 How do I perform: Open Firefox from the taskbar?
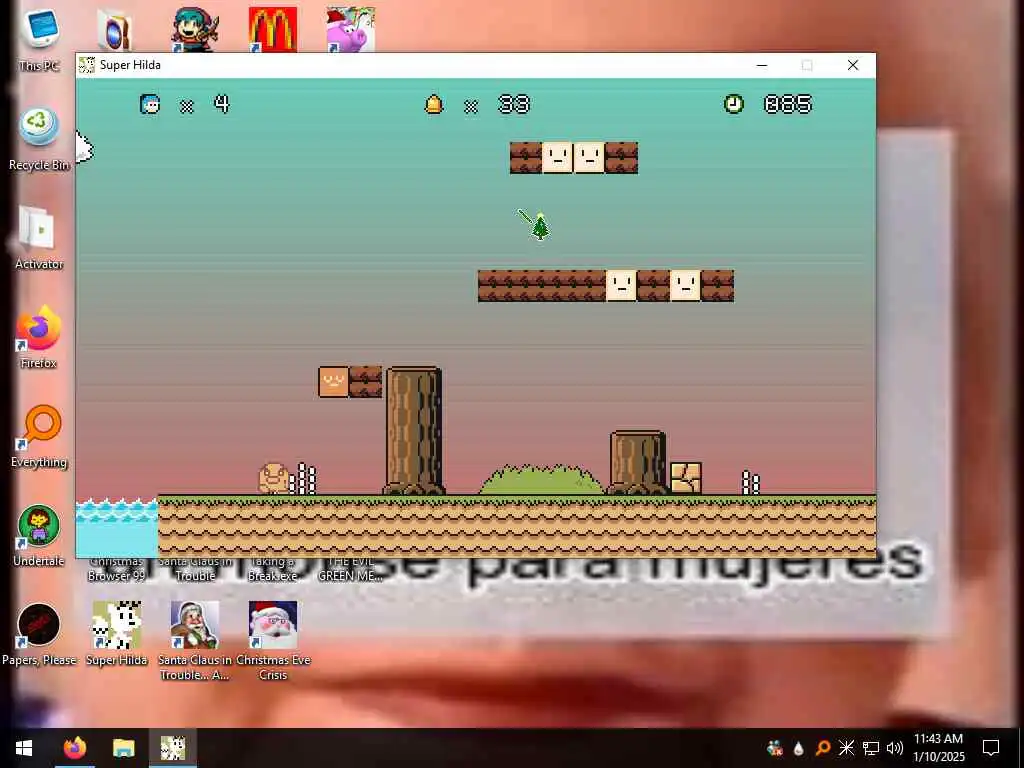point(74,748)
